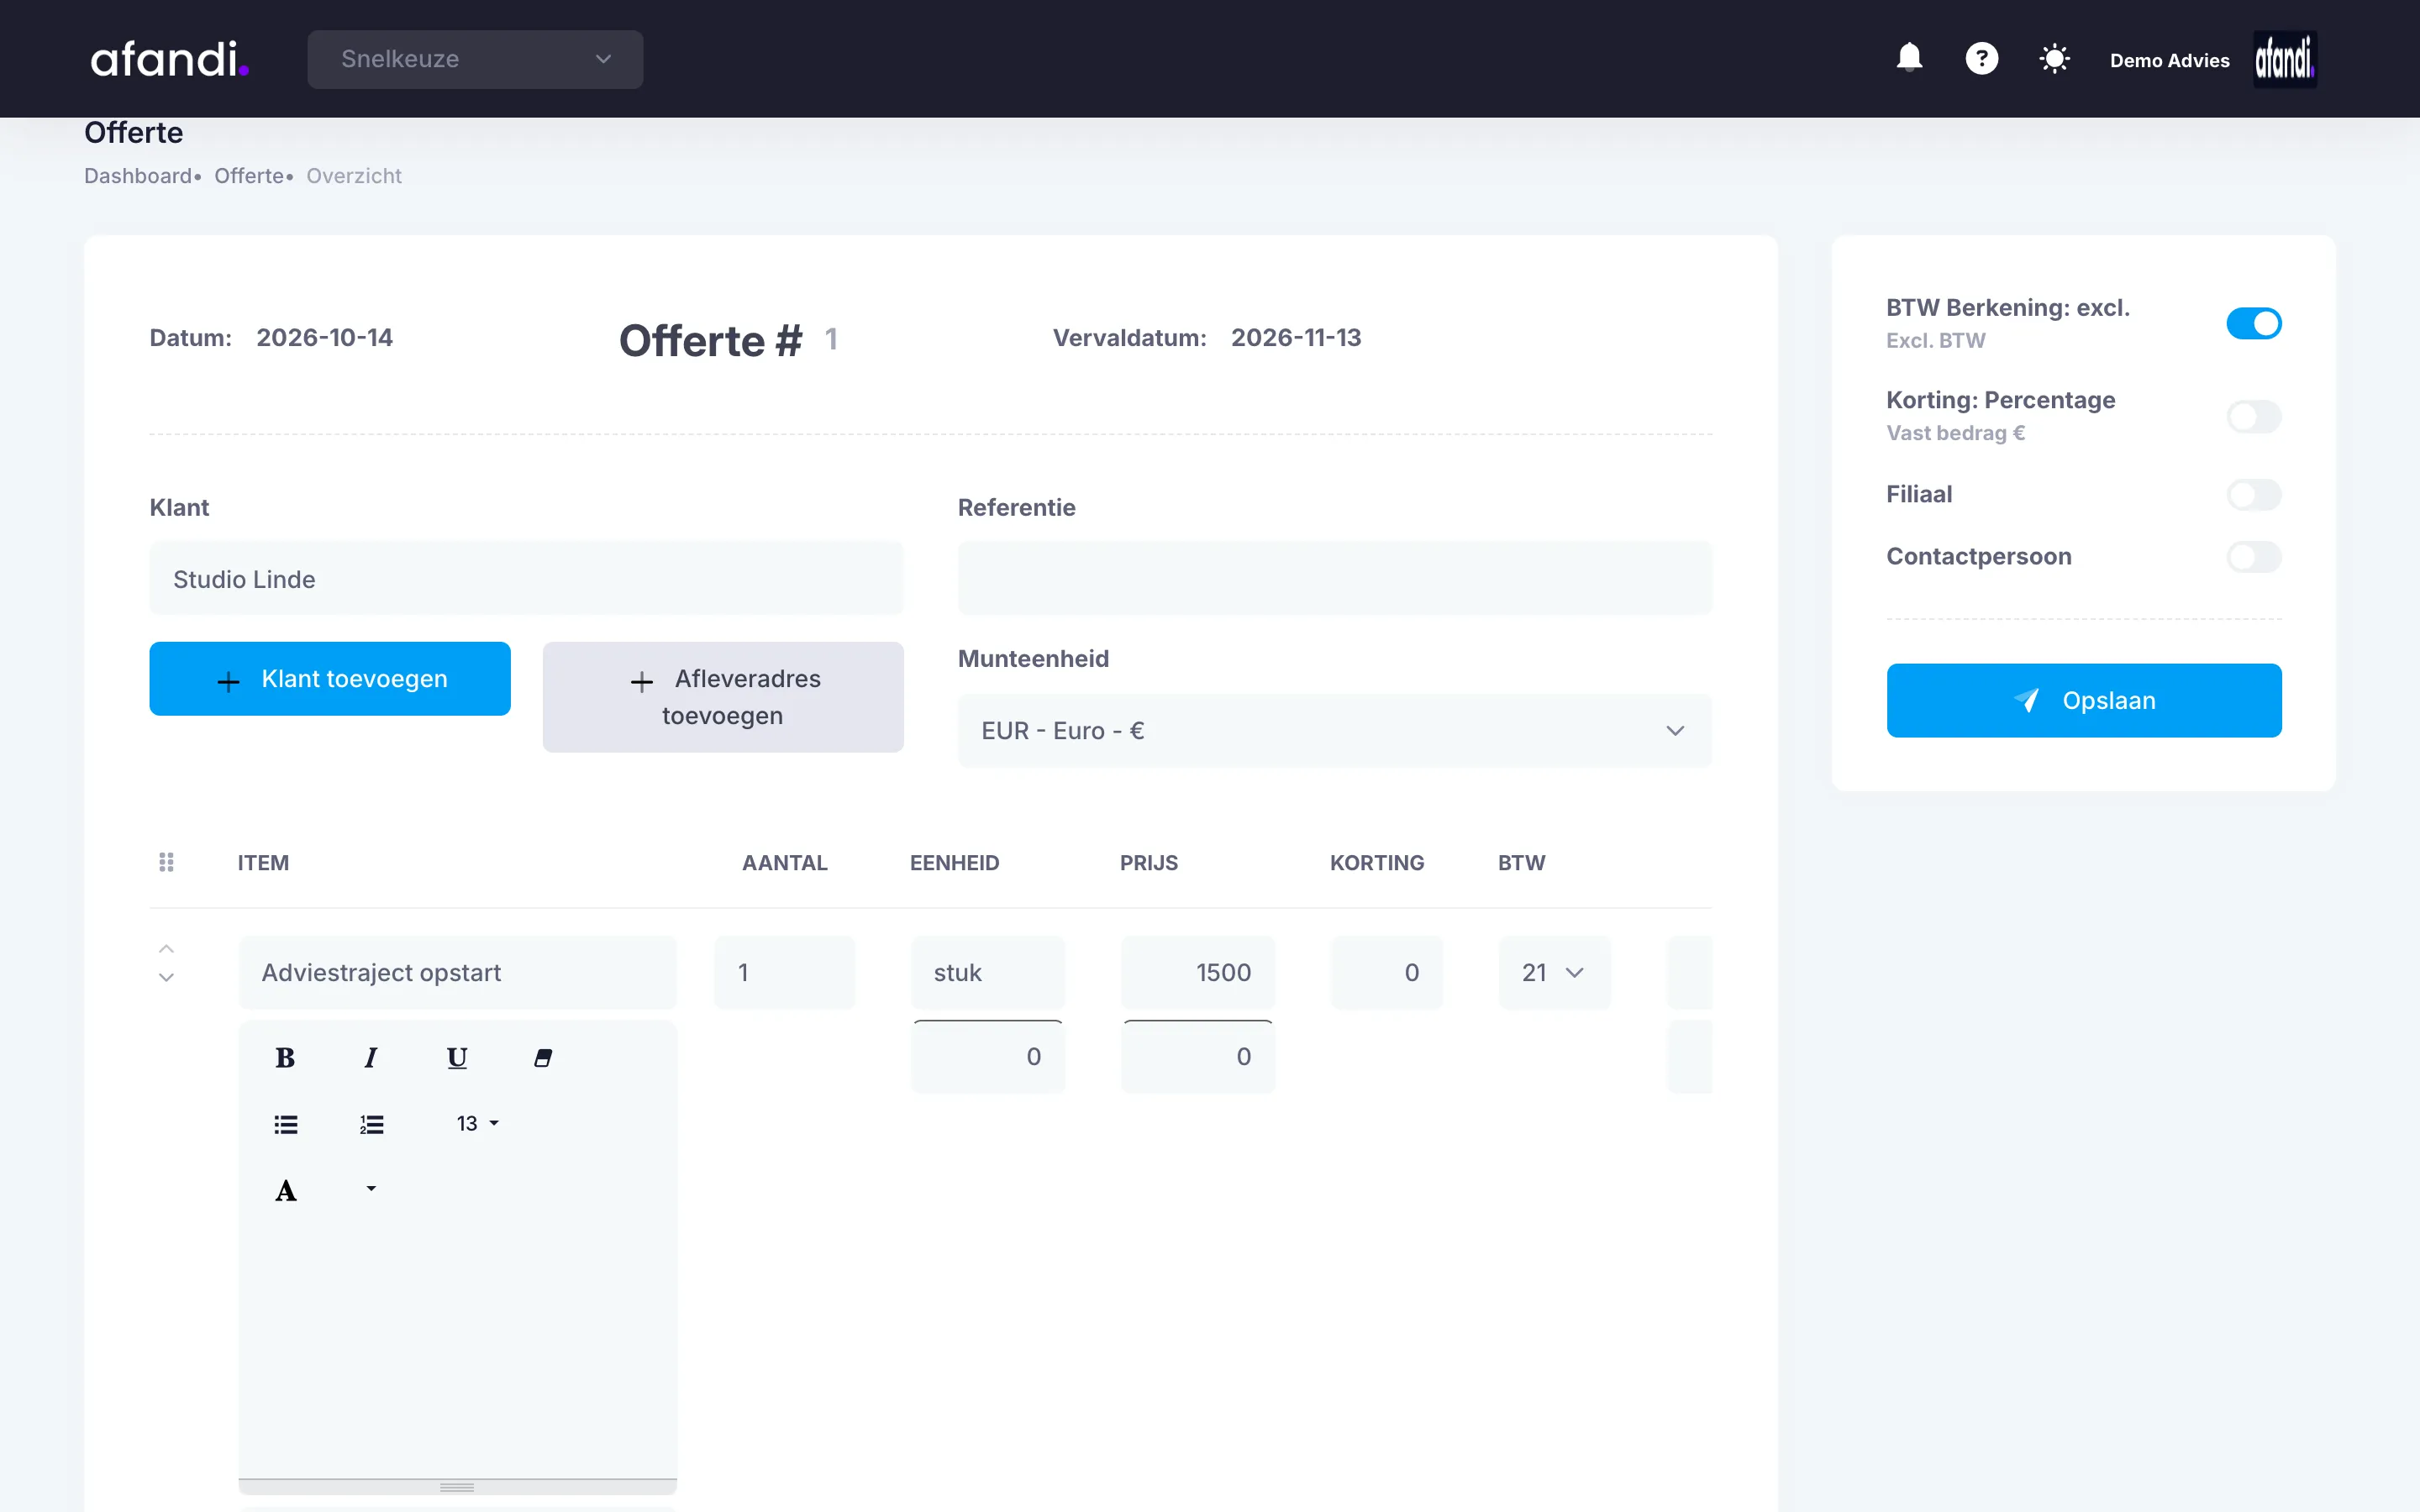Click the Prijs field showing 1500

tap(1197, 972)
